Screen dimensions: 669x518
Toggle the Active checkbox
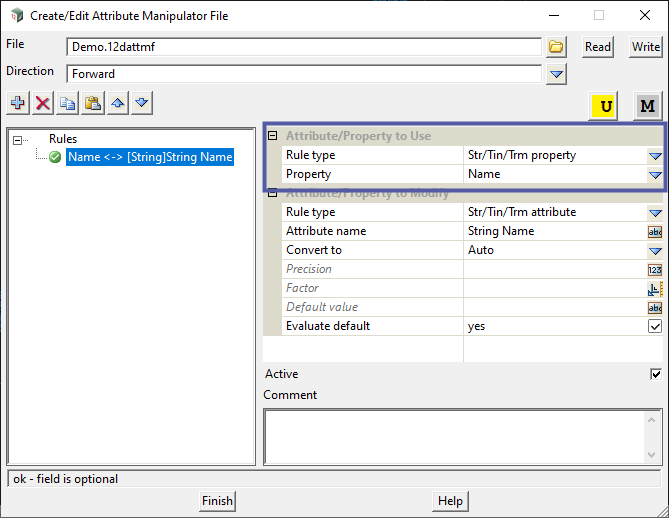pyautogui.click(x=655, y=374)
